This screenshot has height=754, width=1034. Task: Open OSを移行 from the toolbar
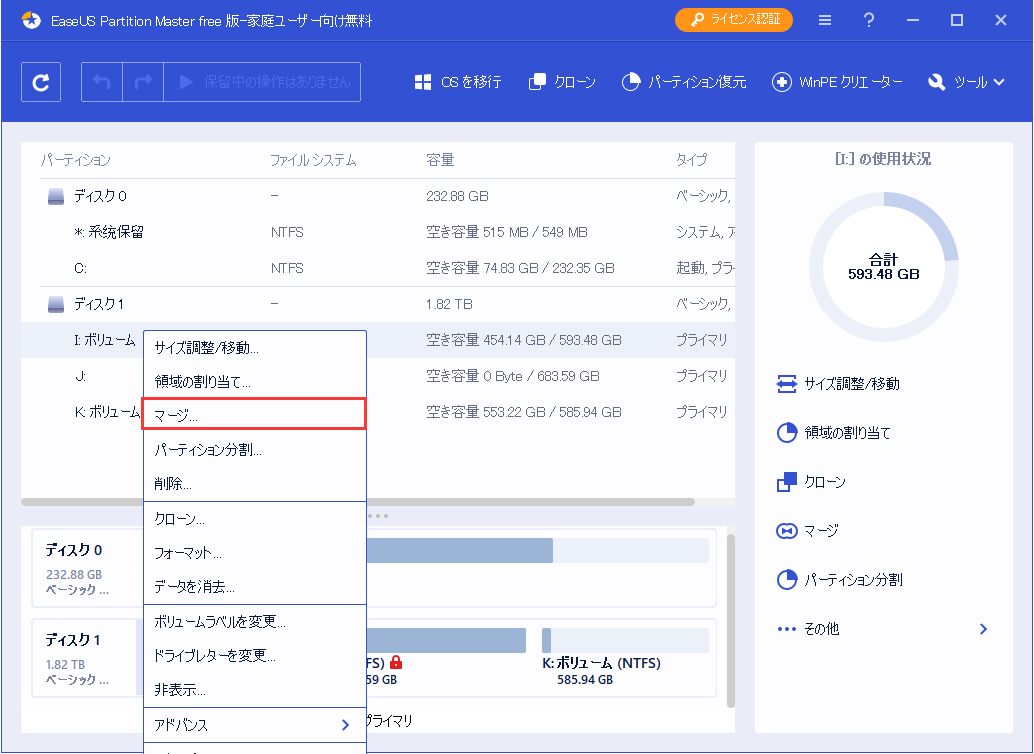click(458, 82)
